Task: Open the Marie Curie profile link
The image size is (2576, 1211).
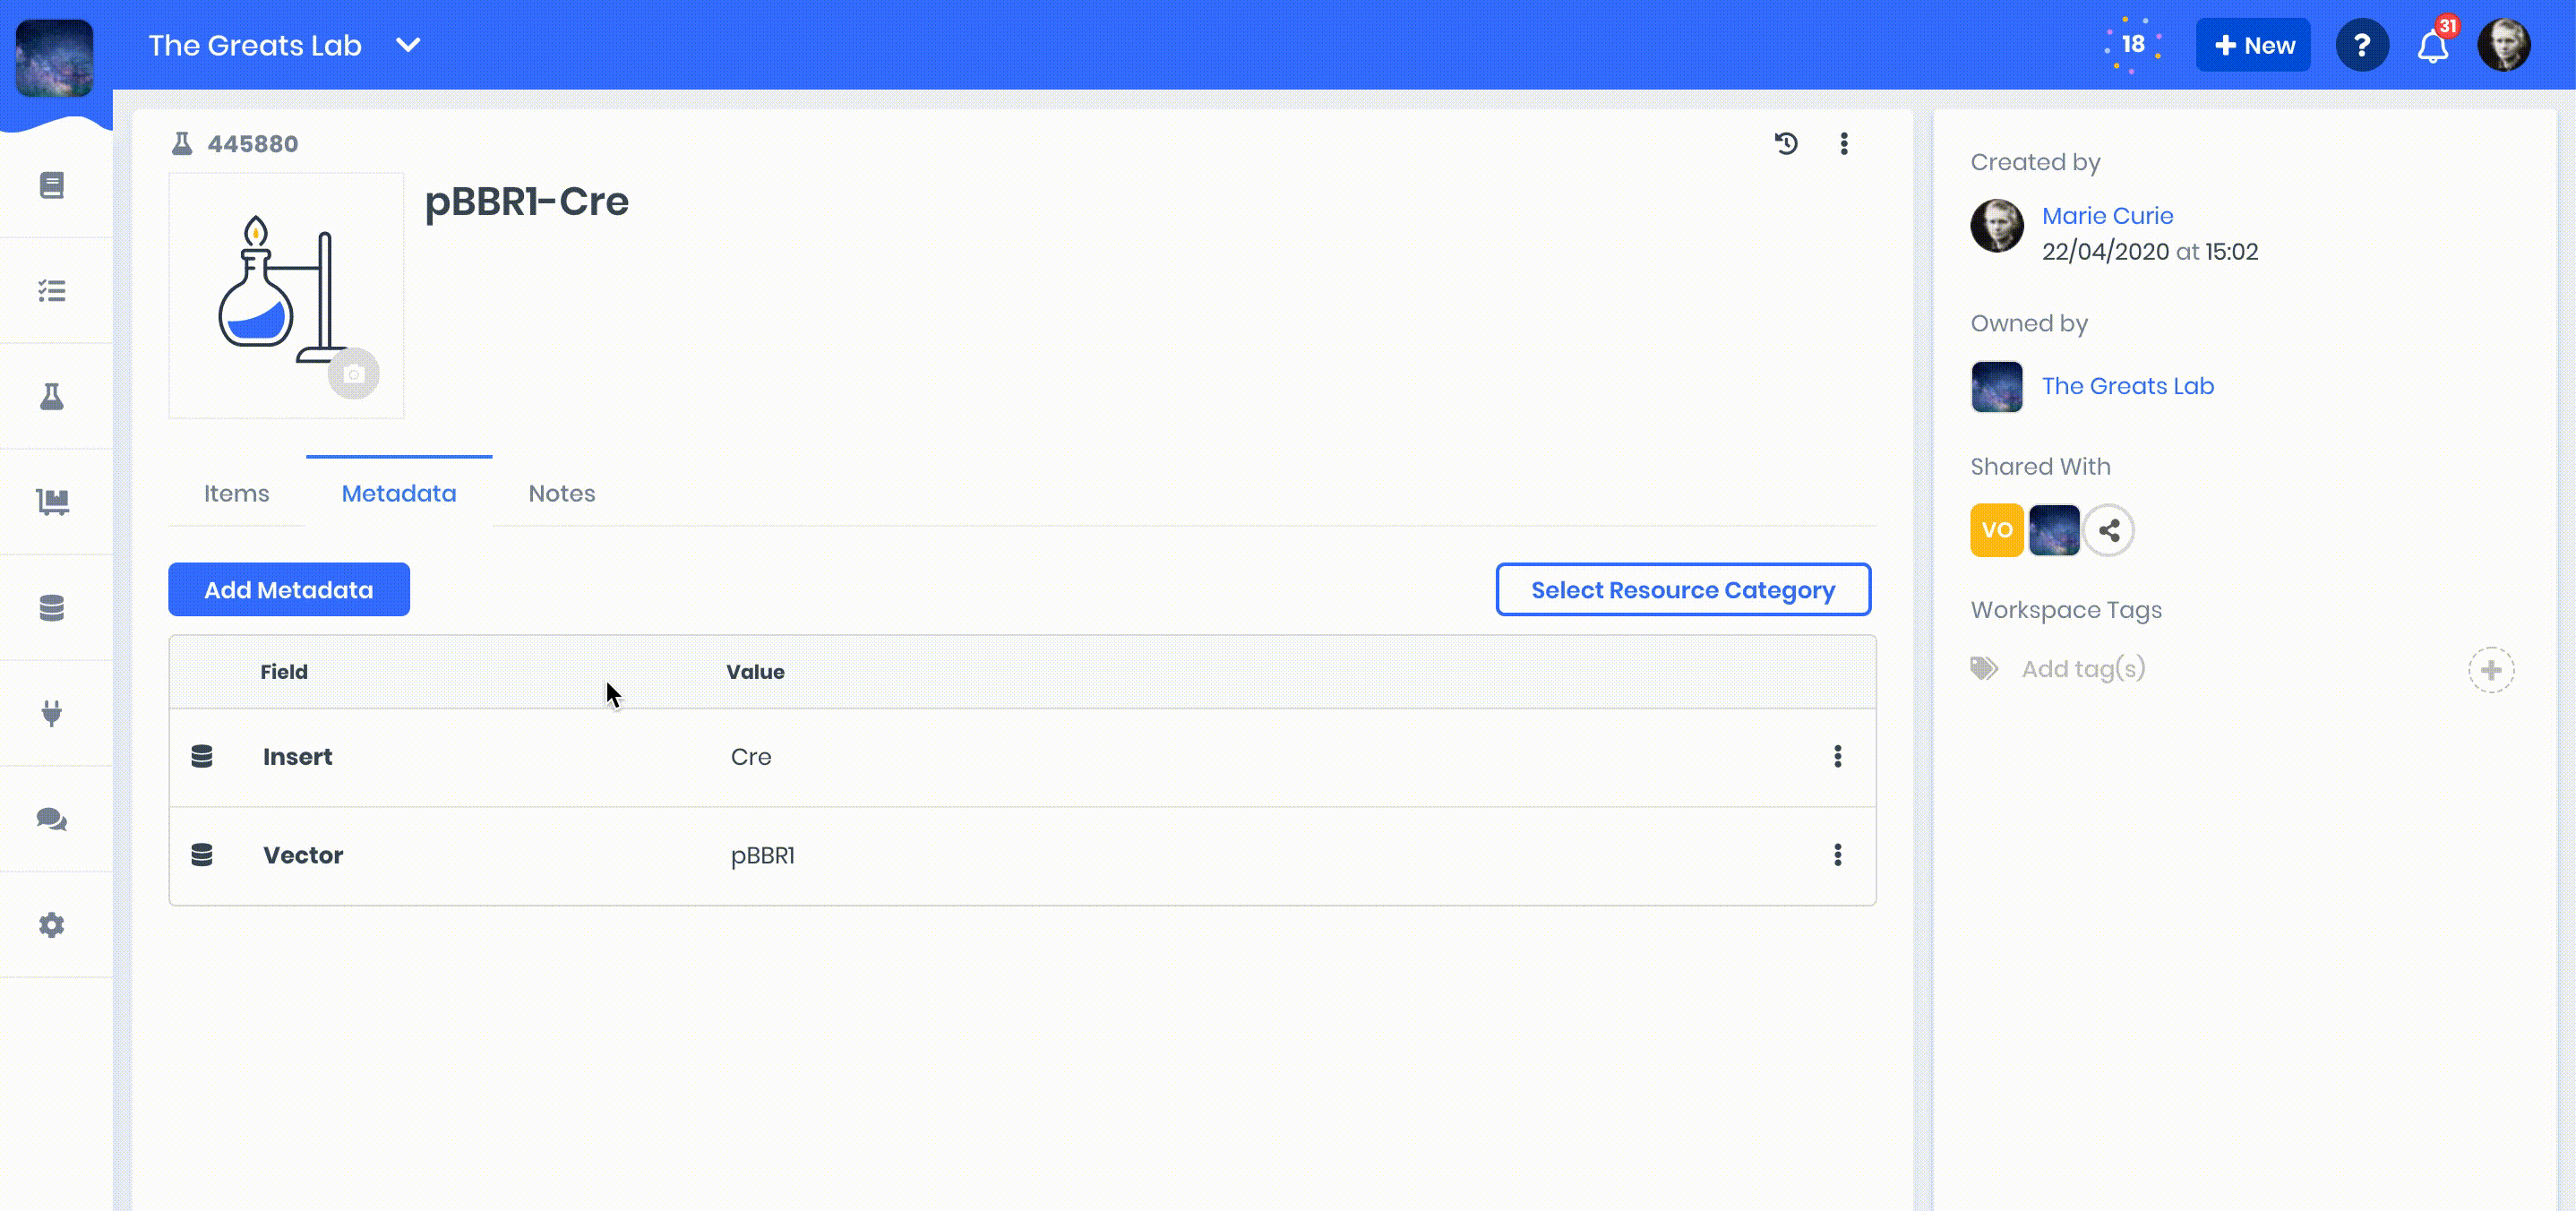Action: click(x=2107, y=215)
